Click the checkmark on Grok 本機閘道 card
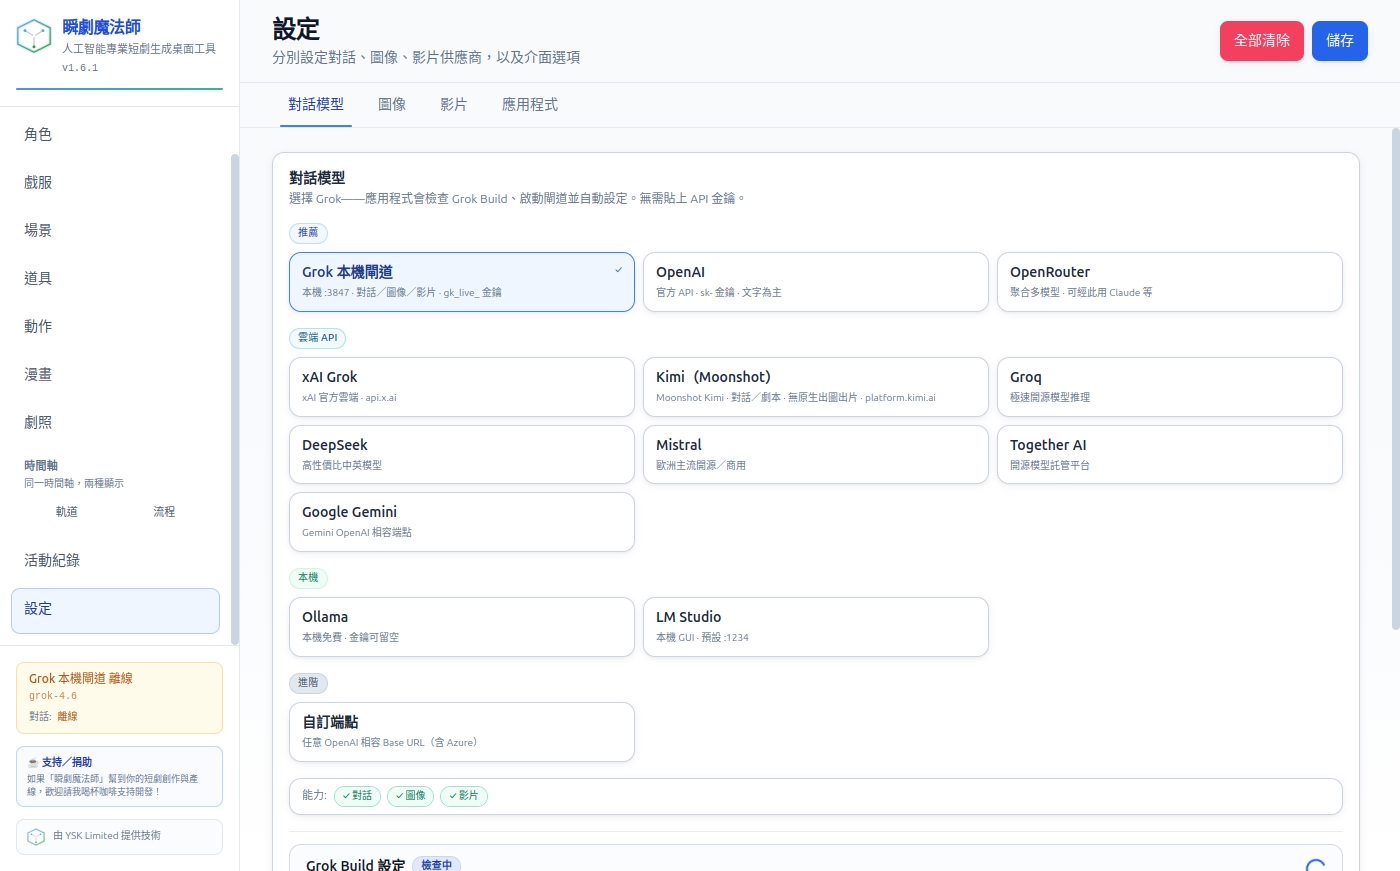1400x871 pixels. [618, 270]
